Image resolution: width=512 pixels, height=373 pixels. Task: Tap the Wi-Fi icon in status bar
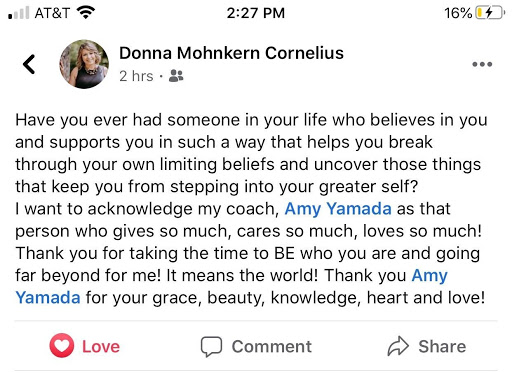(x=86, y=13)
